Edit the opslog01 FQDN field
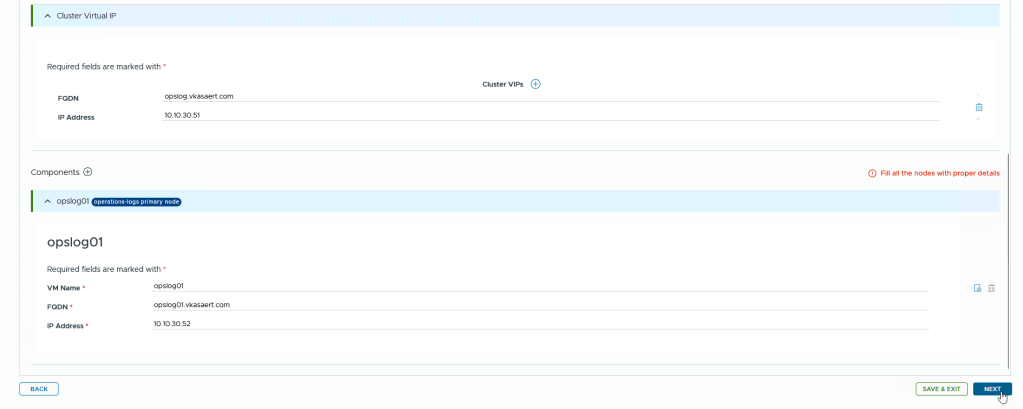 click(540, 305)
